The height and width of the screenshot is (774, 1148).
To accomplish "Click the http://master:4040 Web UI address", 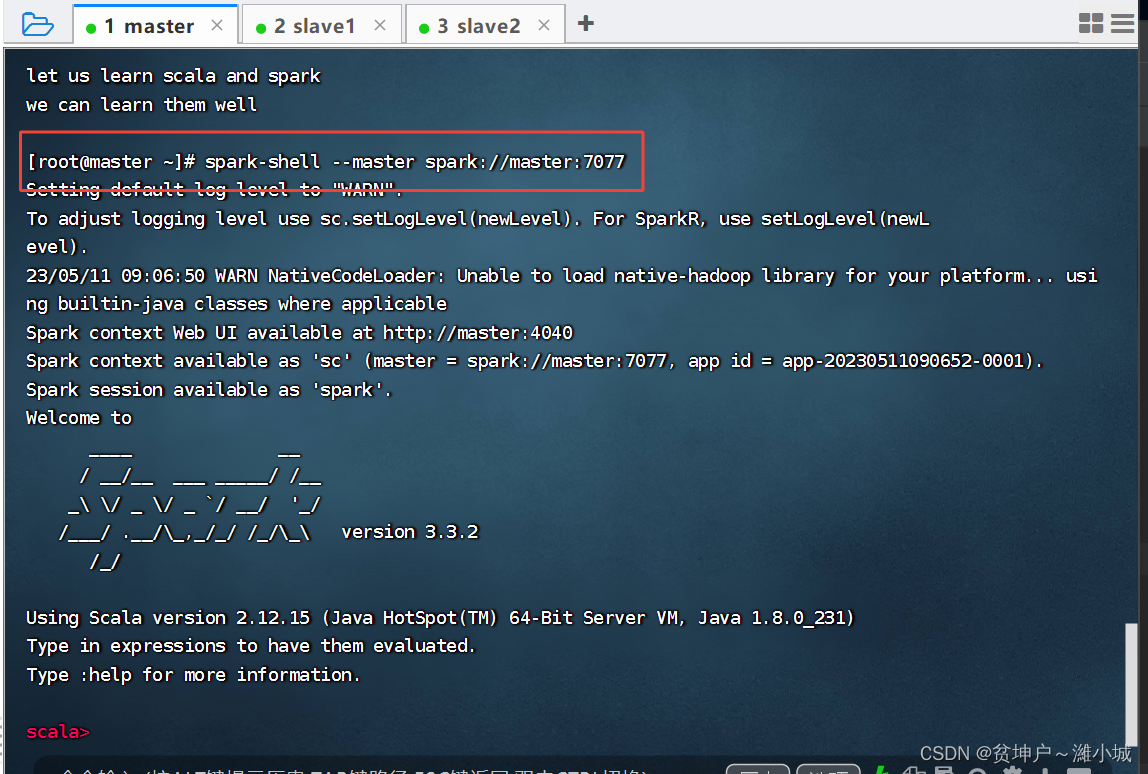I will point(478,332).
